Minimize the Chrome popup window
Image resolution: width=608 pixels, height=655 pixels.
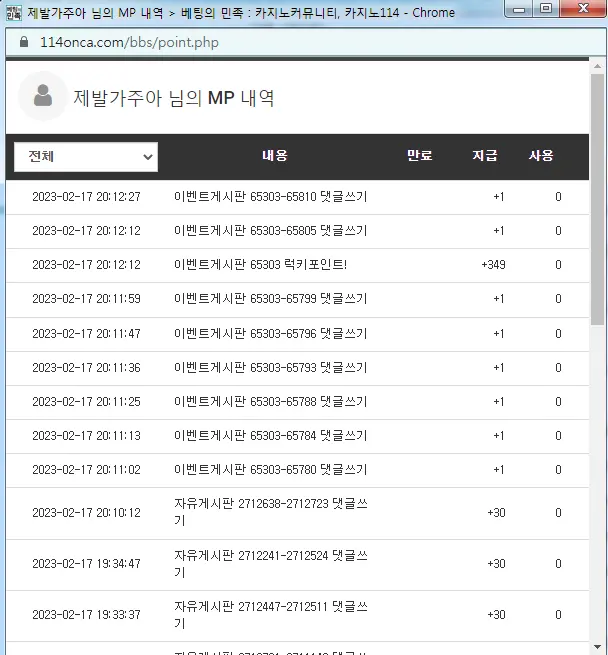[x=519, y=8]
